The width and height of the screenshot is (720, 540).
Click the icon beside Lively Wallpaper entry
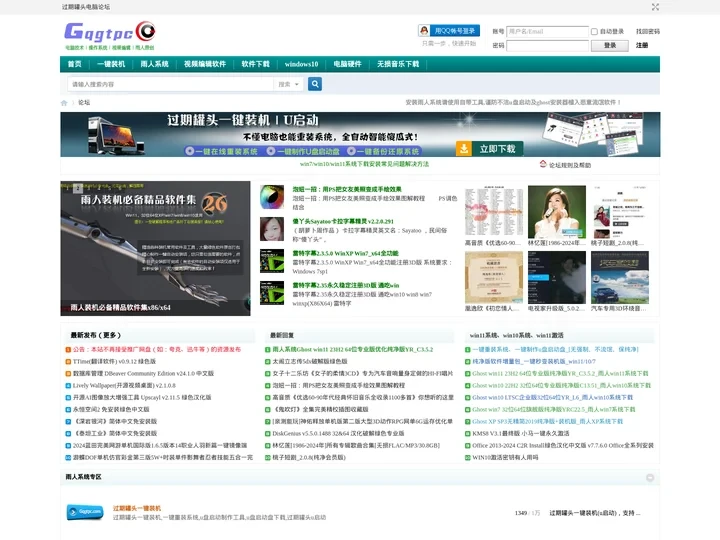pyautogui.click(x=68, y=386)
